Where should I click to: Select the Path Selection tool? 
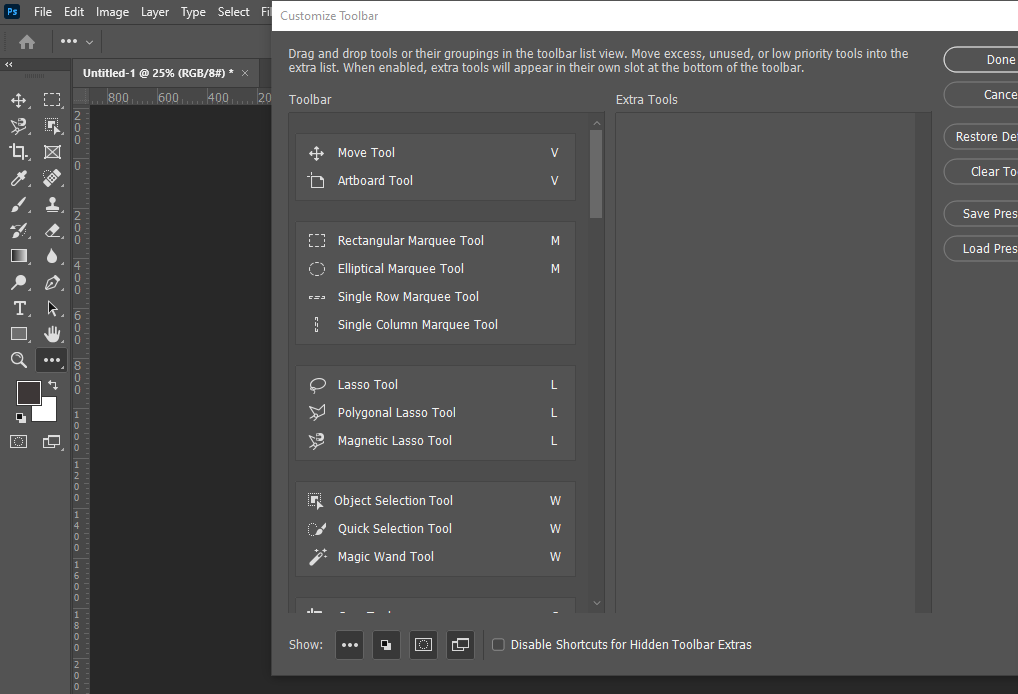click(53, 308)
